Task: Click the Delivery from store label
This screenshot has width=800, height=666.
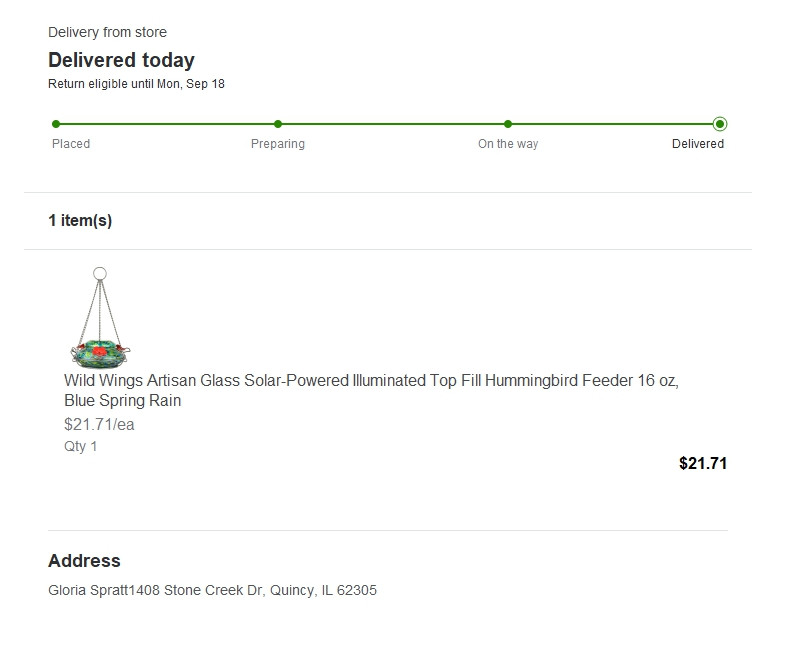Action: pyautogui.click(x=107, y=32)
